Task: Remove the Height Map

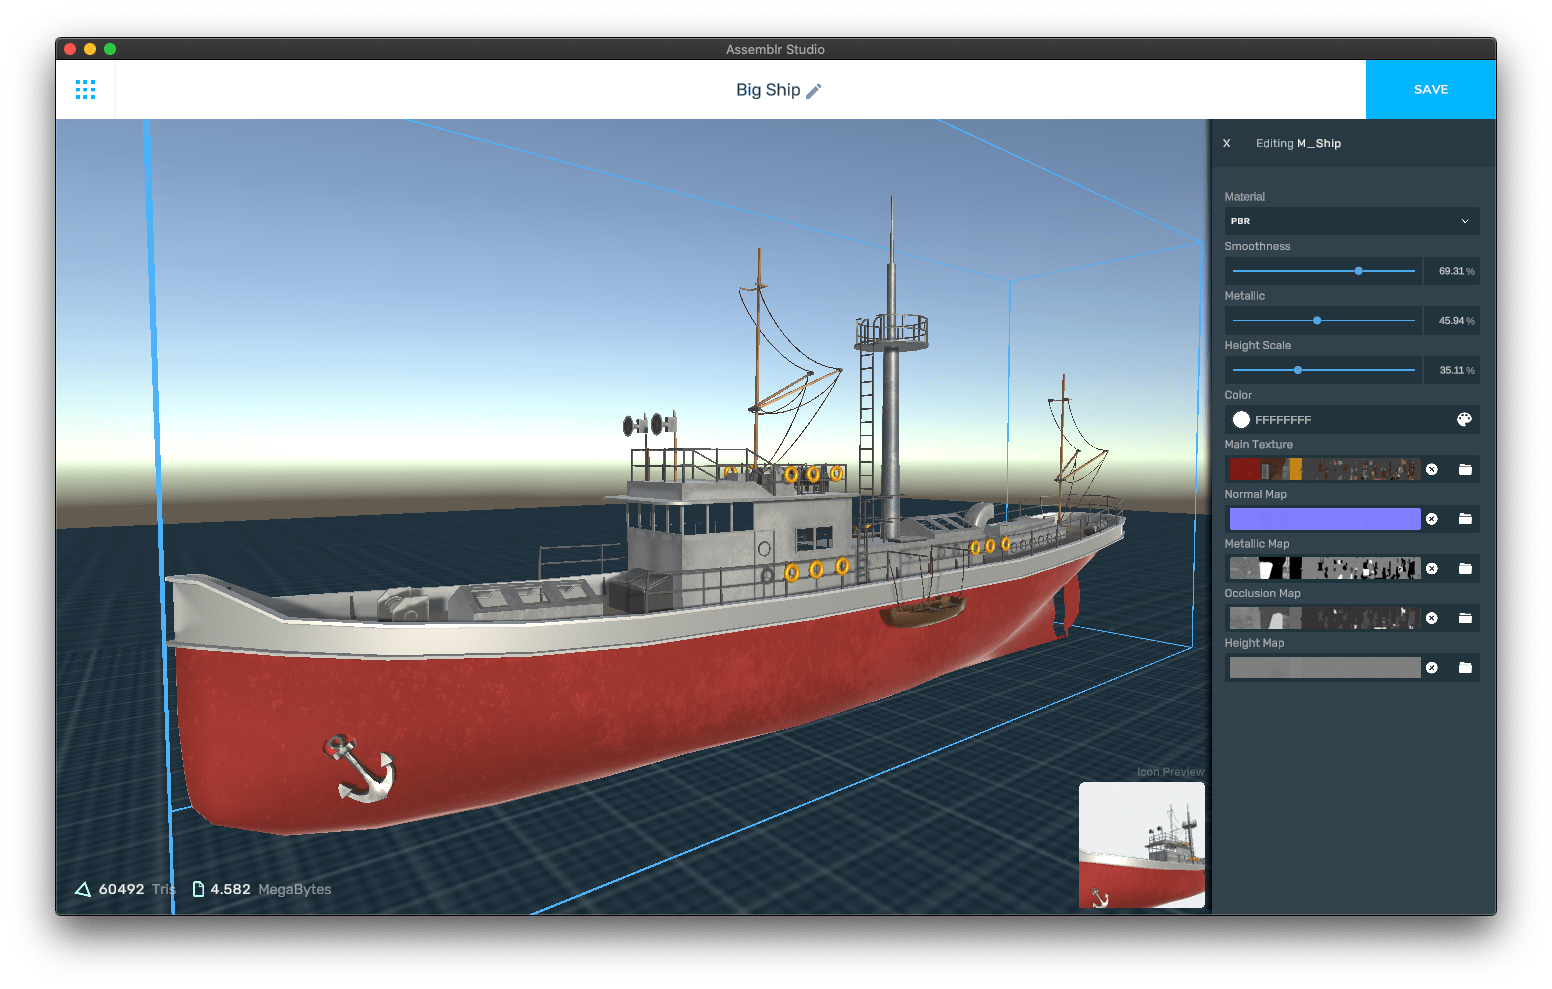Action: [x=1432, y=668]
